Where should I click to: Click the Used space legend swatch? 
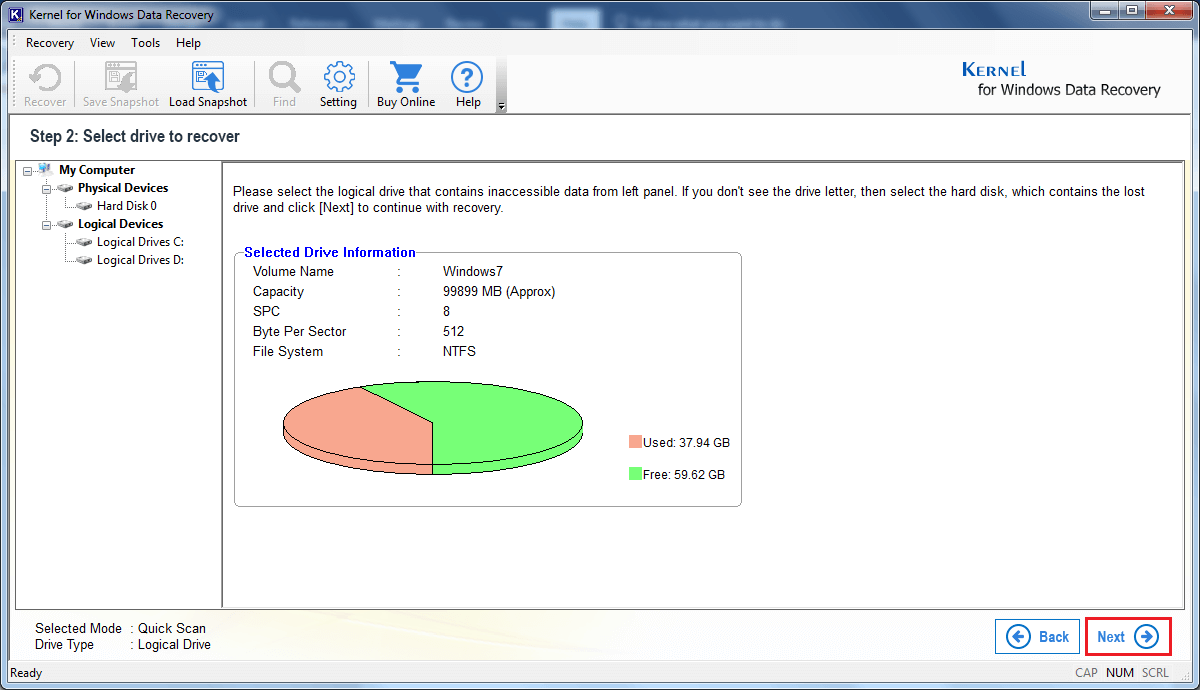[x=635, y=442]
